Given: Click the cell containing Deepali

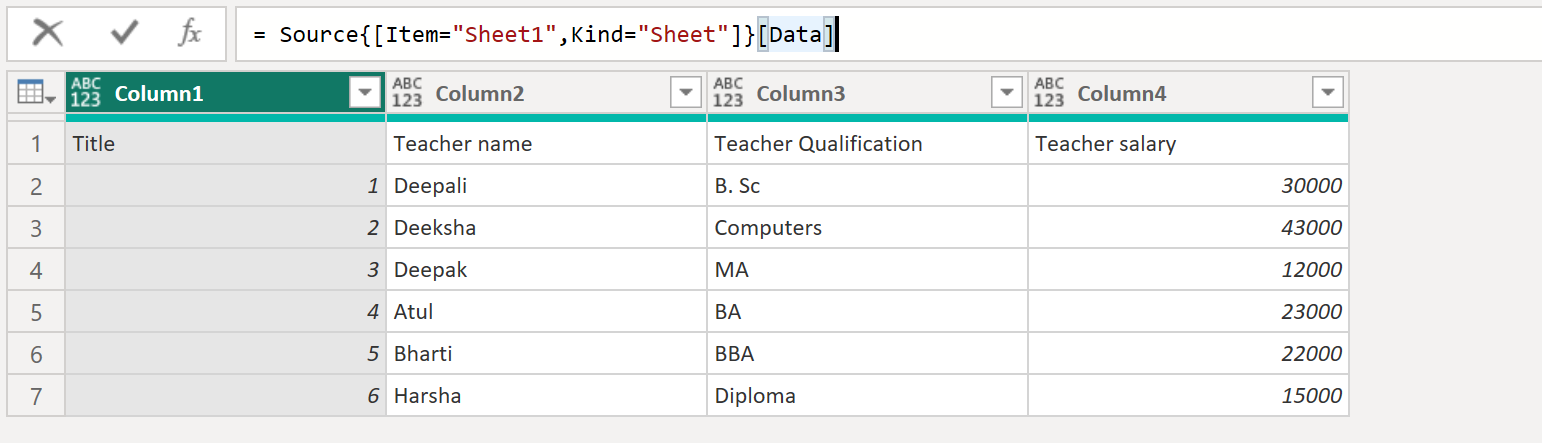Looking at the screenshot, I should (545, 186).
